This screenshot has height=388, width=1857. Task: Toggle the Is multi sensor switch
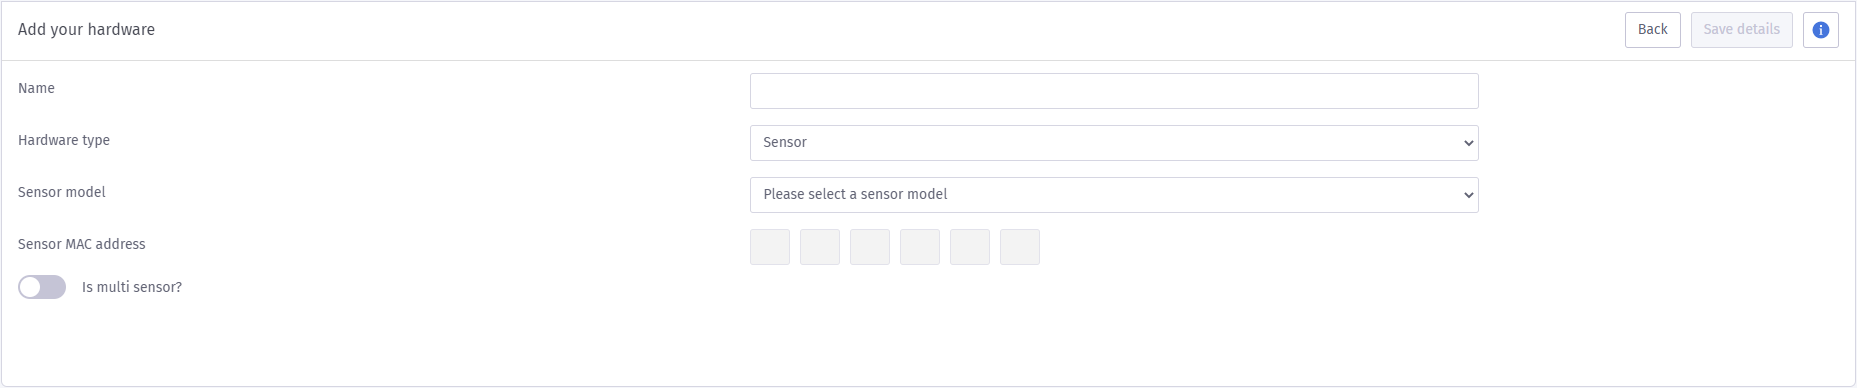pyautogui.click(x=42, y=288)
